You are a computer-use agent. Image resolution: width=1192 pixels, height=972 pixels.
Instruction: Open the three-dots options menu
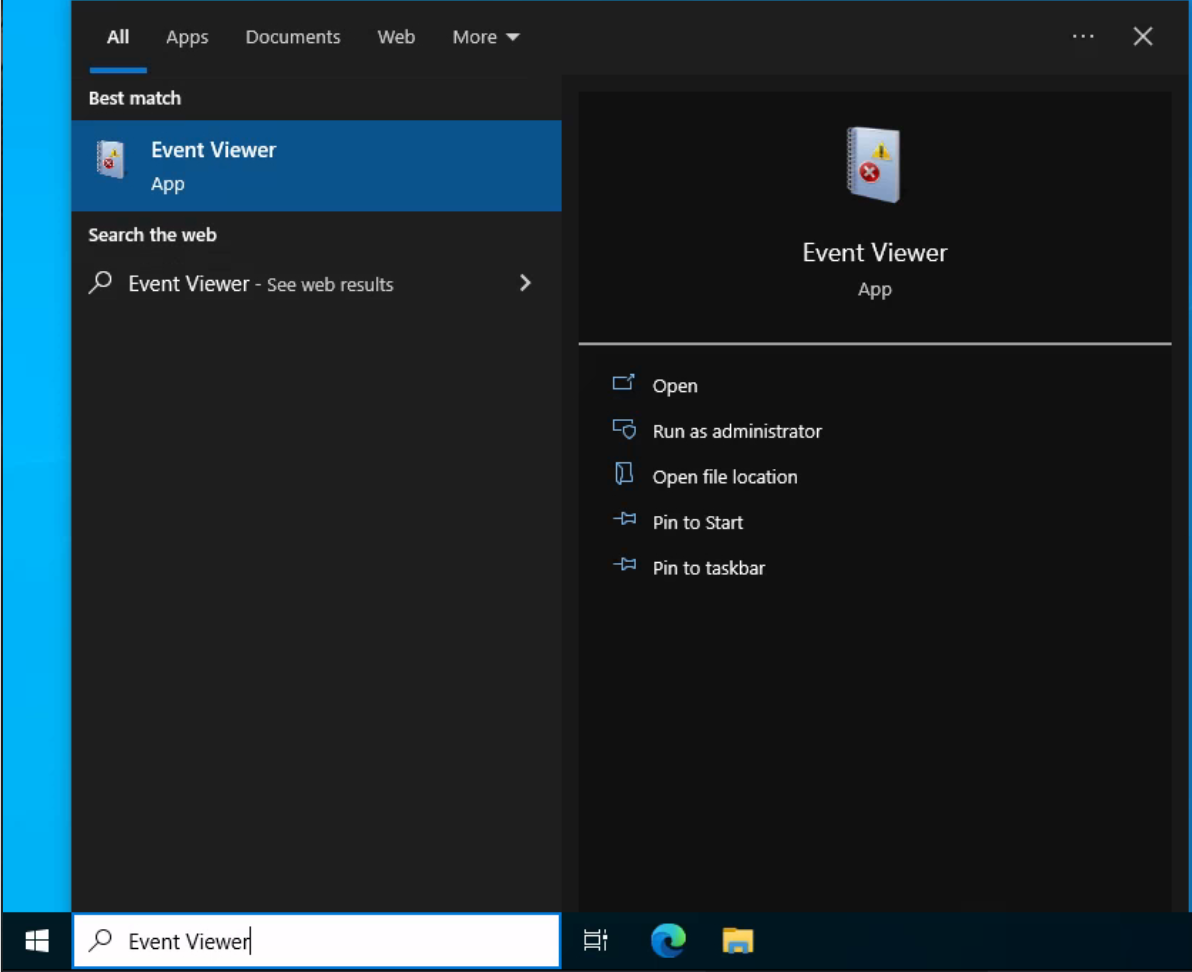[1083, 36]
